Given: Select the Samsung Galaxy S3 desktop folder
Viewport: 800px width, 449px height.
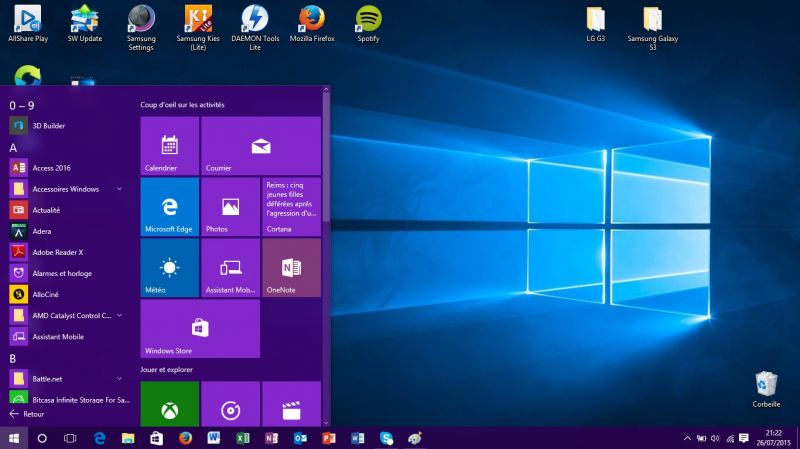Looking at the screenshot, I should point(653,28).
